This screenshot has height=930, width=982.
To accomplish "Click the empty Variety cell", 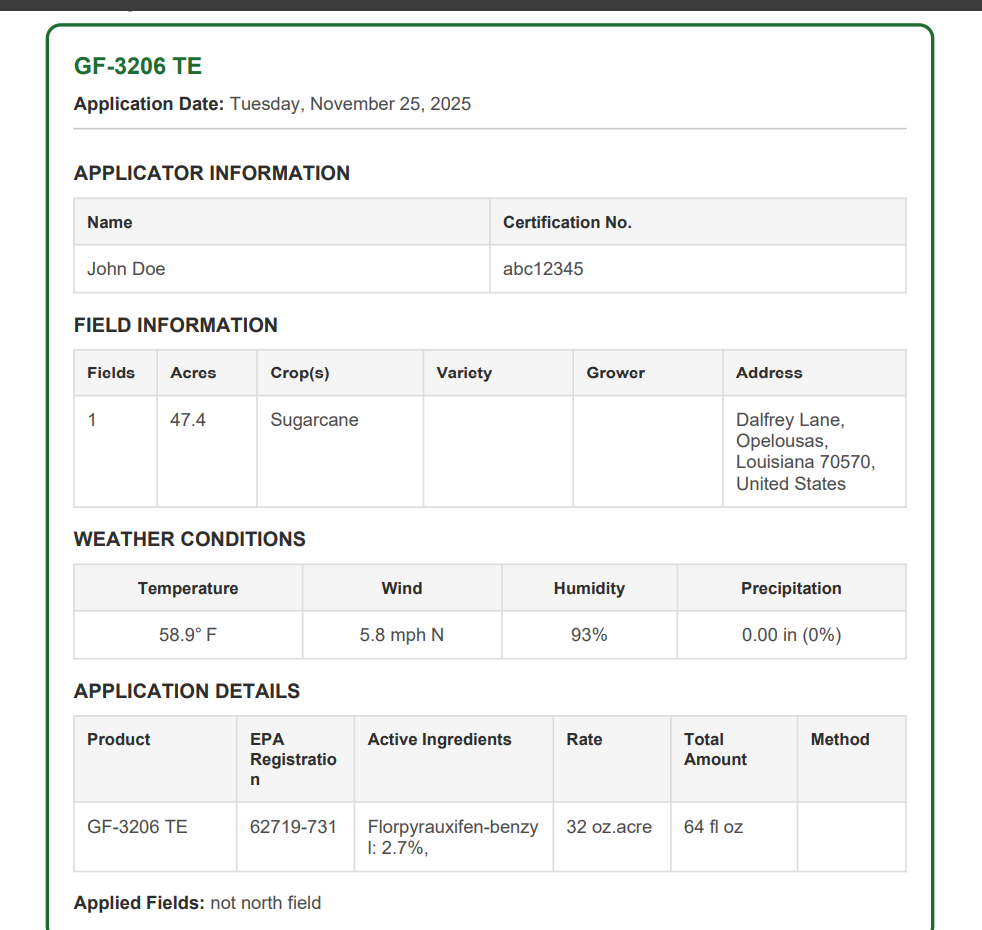I will point(497,451).
